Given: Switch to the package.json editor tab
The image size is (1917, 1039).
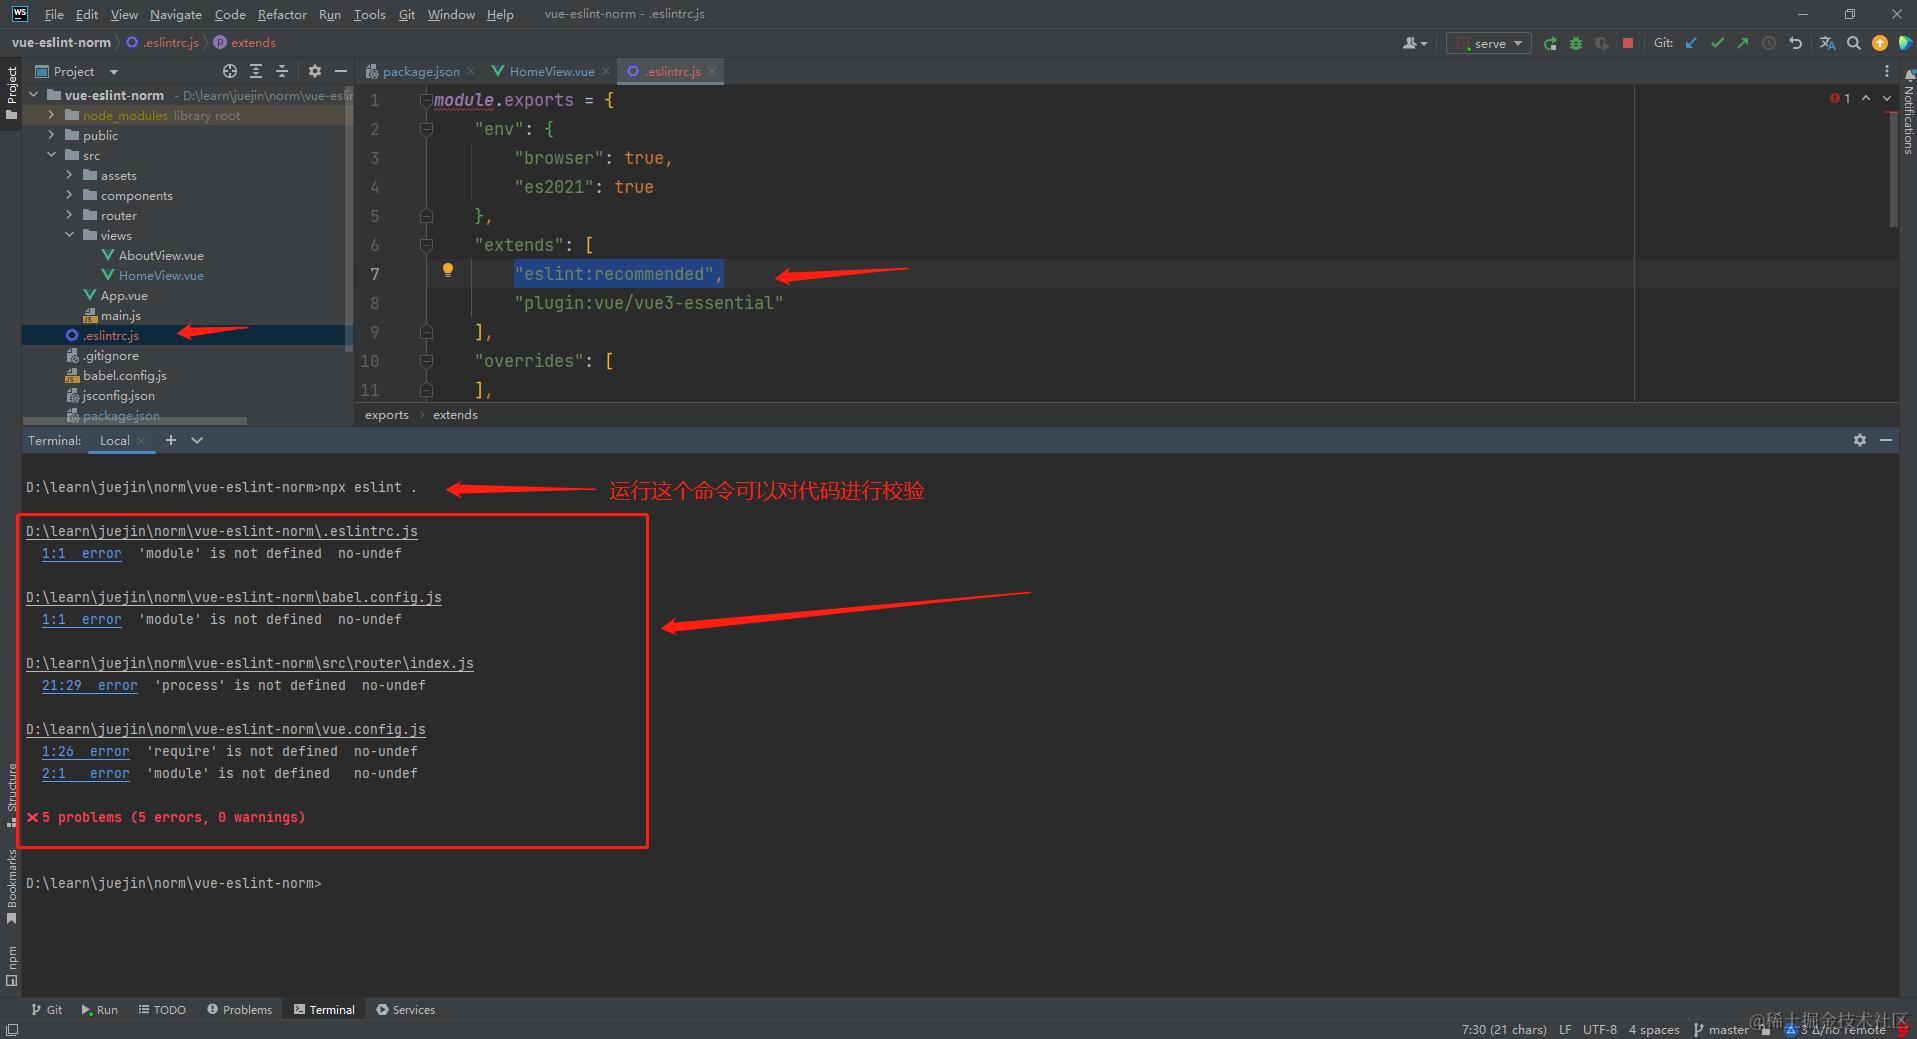Looking at the screenshot, I should [420, 71].
